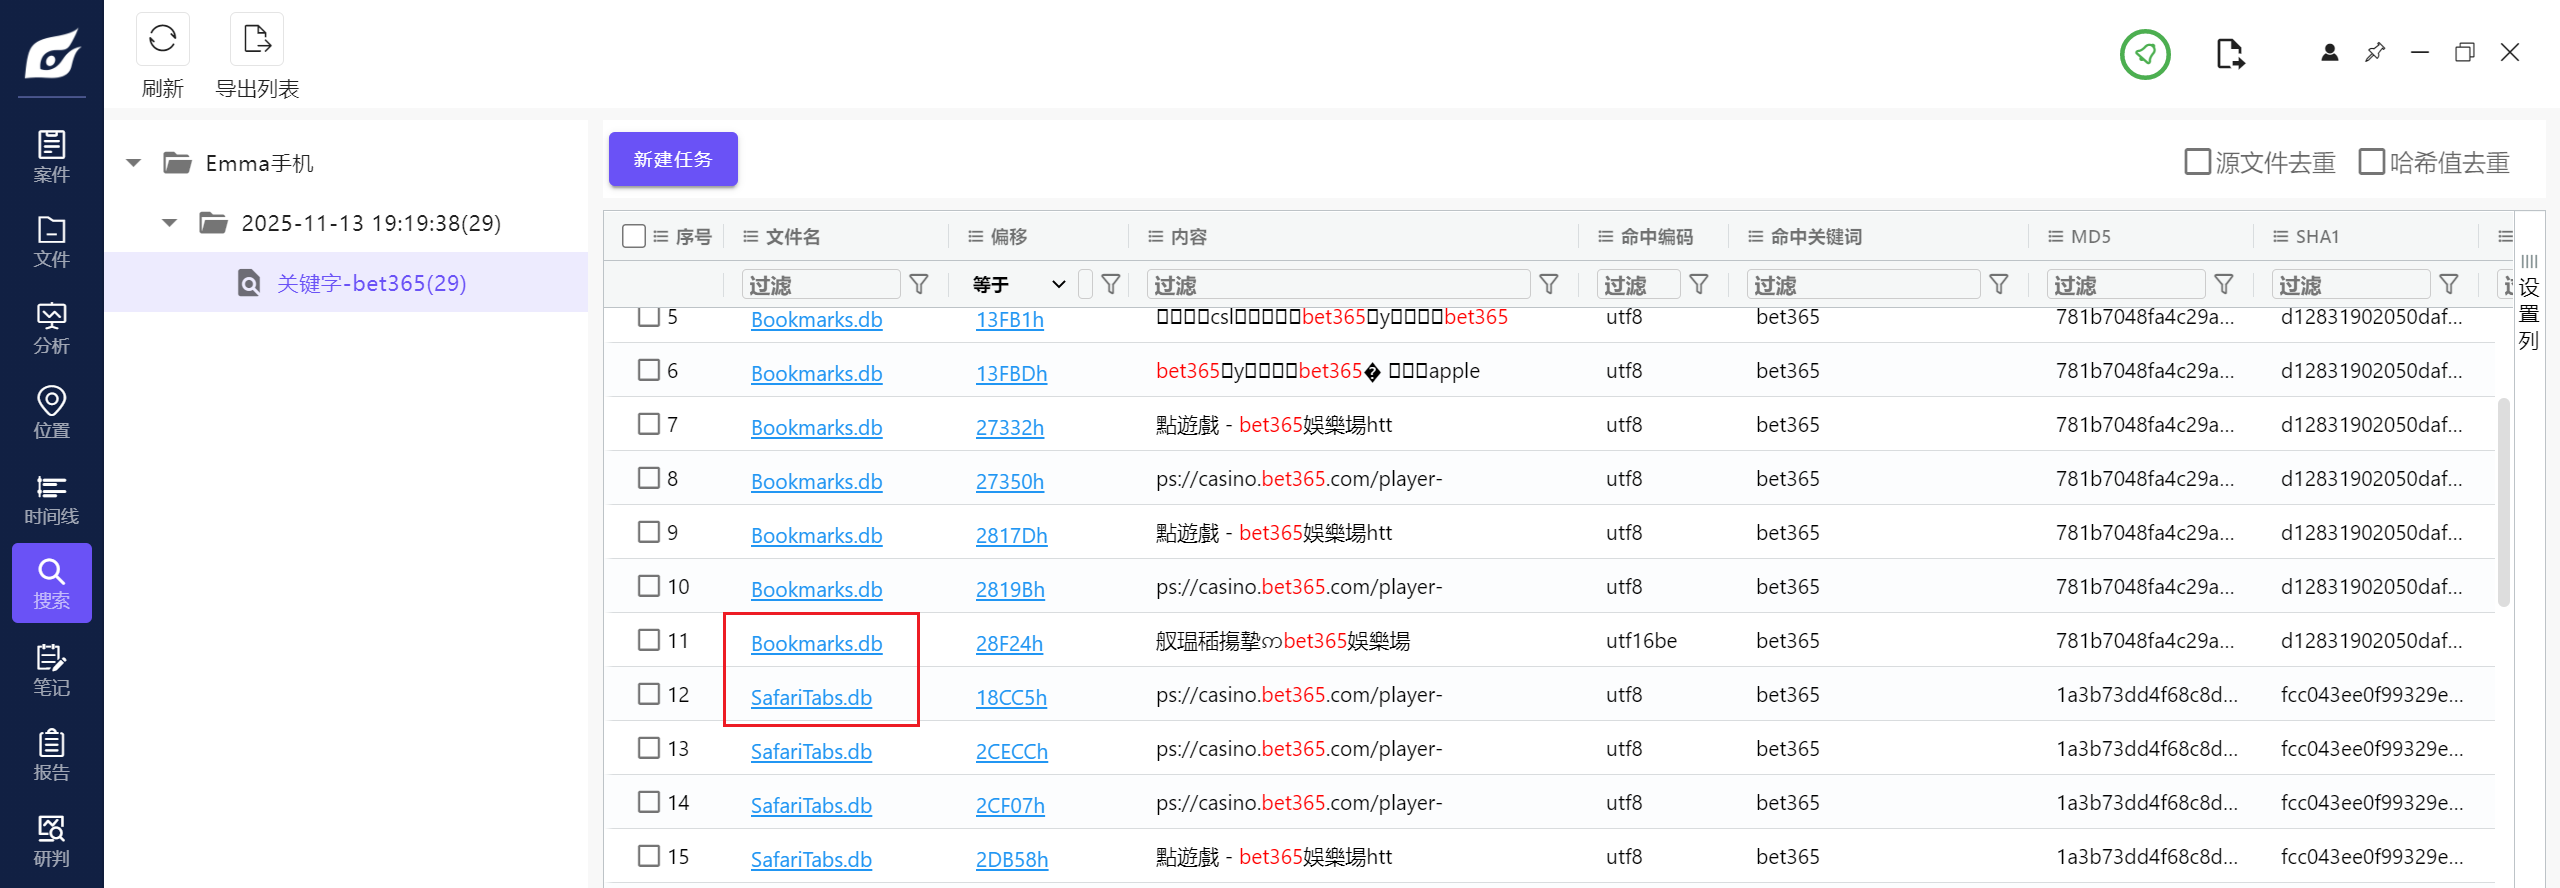
Task: Switch to the Search (搜索) sidebar tab
Action: coord(51,583)
